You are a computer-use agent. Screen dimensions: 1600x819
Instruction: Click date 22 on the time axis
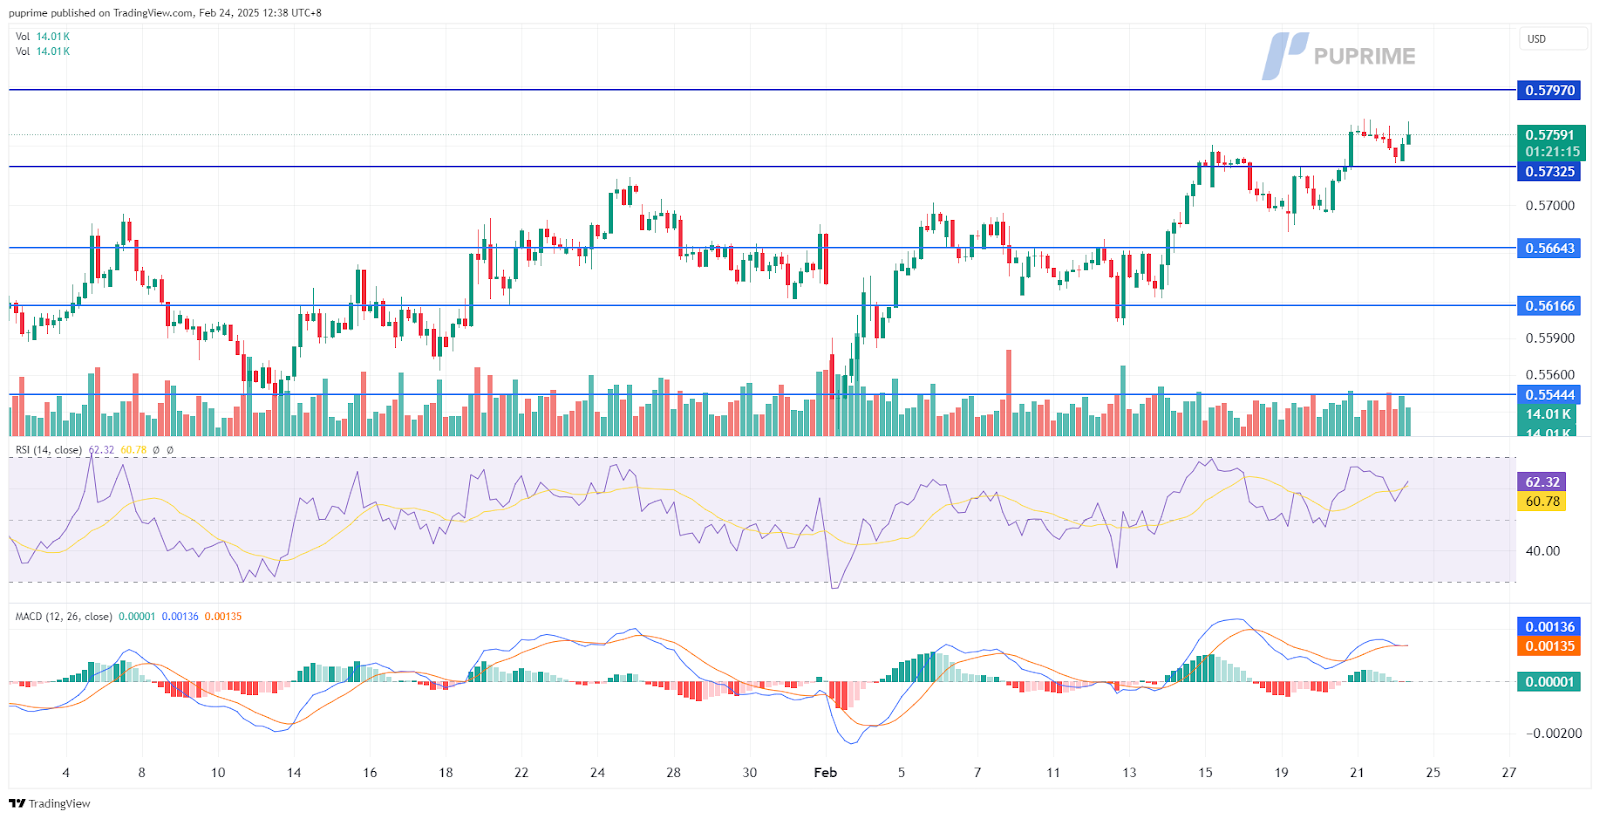521,772
